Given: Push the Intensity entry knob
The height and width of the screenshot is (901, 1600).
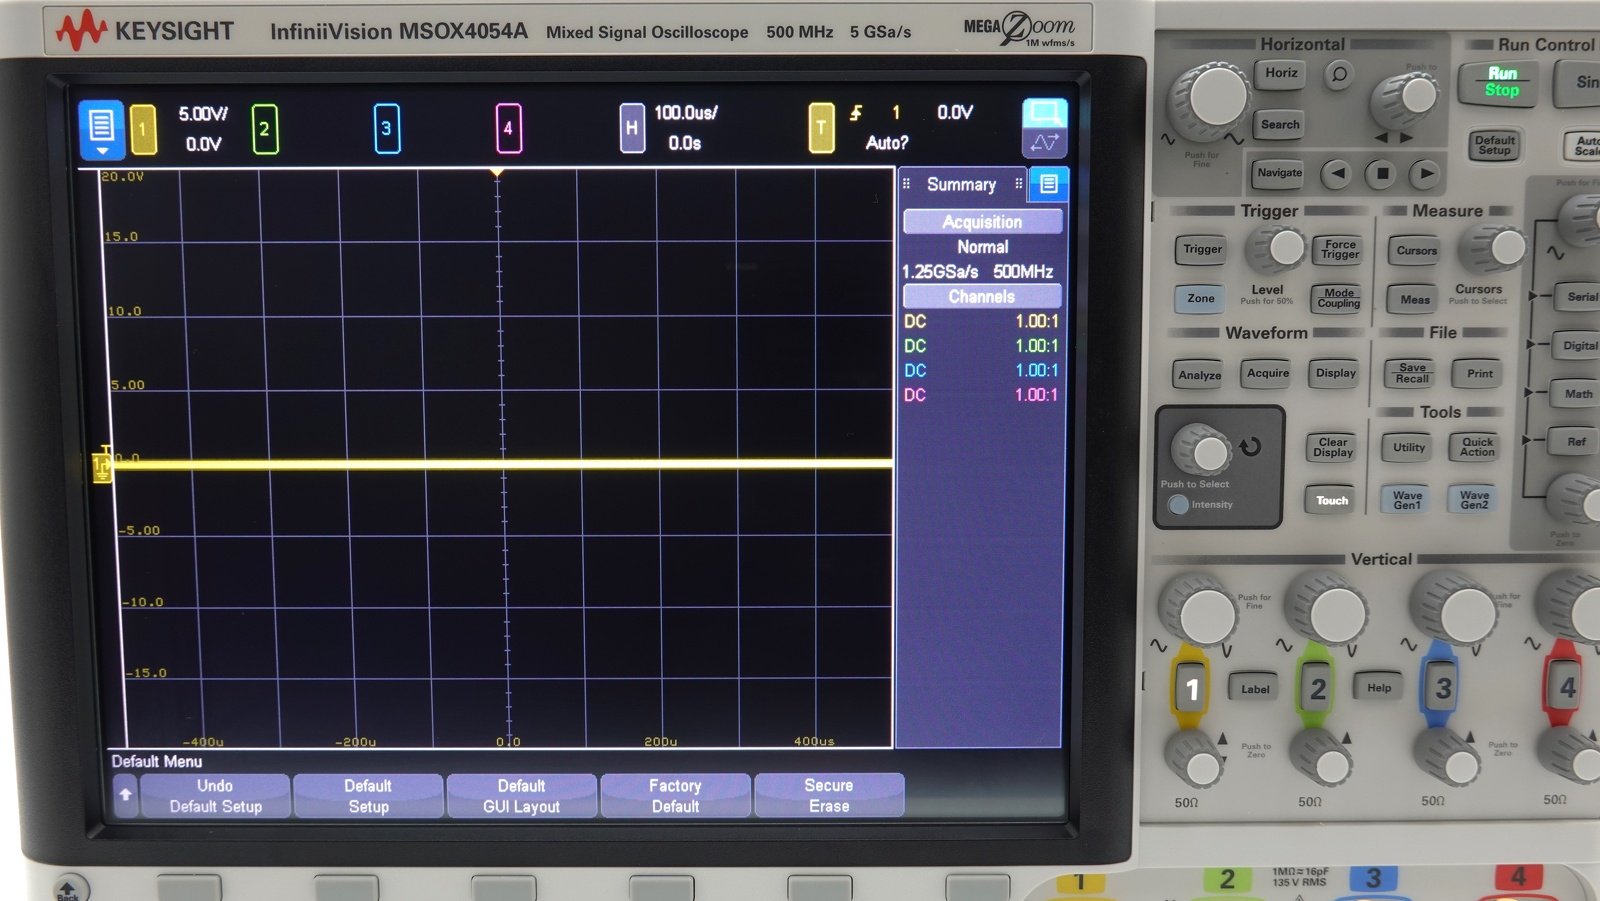Looking at the screenshot, I should pos(1201,450).
